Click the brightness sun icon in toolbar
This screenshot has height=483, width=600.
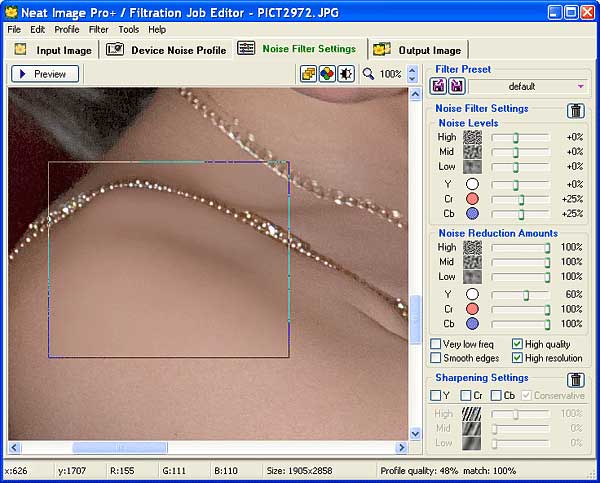point(346,74)
